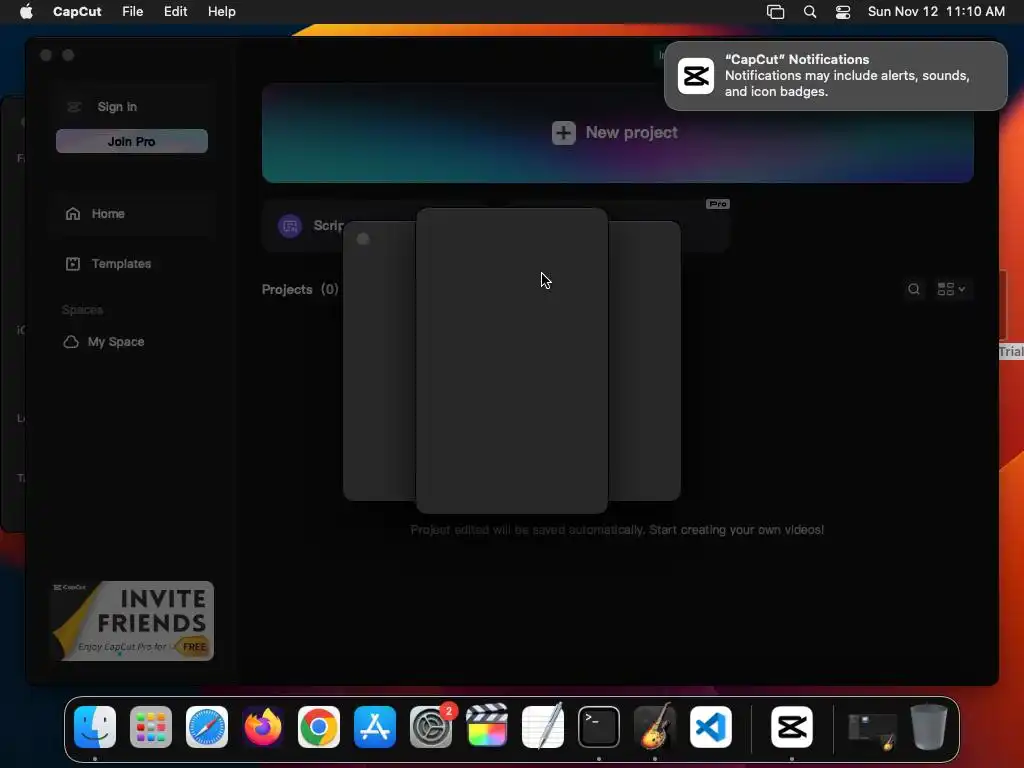Click the Invite Friends banner
Screen dimensions: 1024x768
(133, 621)
